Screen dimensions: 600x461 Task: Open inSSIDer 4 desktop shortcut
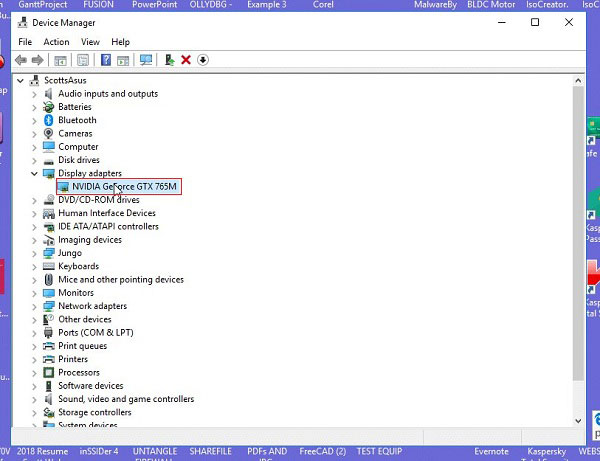coord(99,451)
